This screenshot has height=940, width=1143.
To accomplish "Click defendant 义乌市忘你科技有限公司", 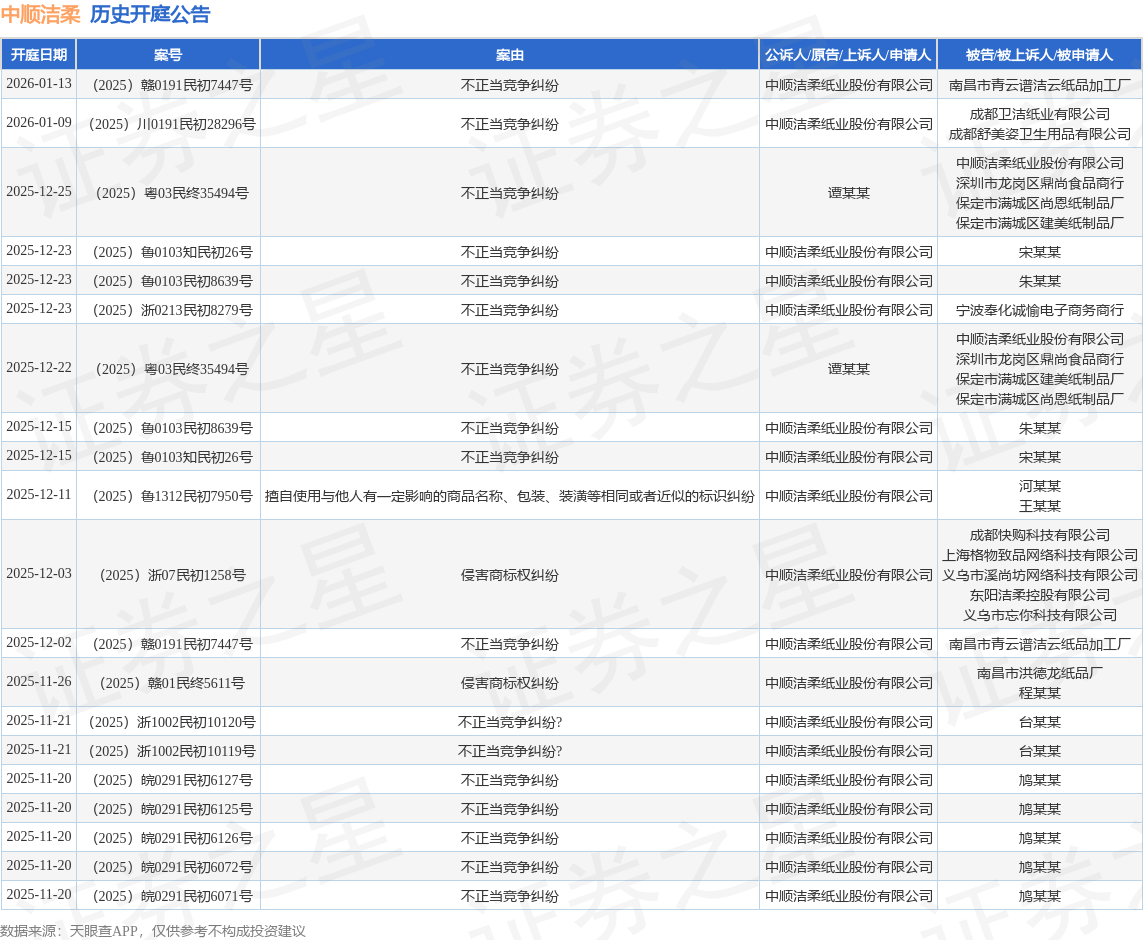I will 1039,616.
